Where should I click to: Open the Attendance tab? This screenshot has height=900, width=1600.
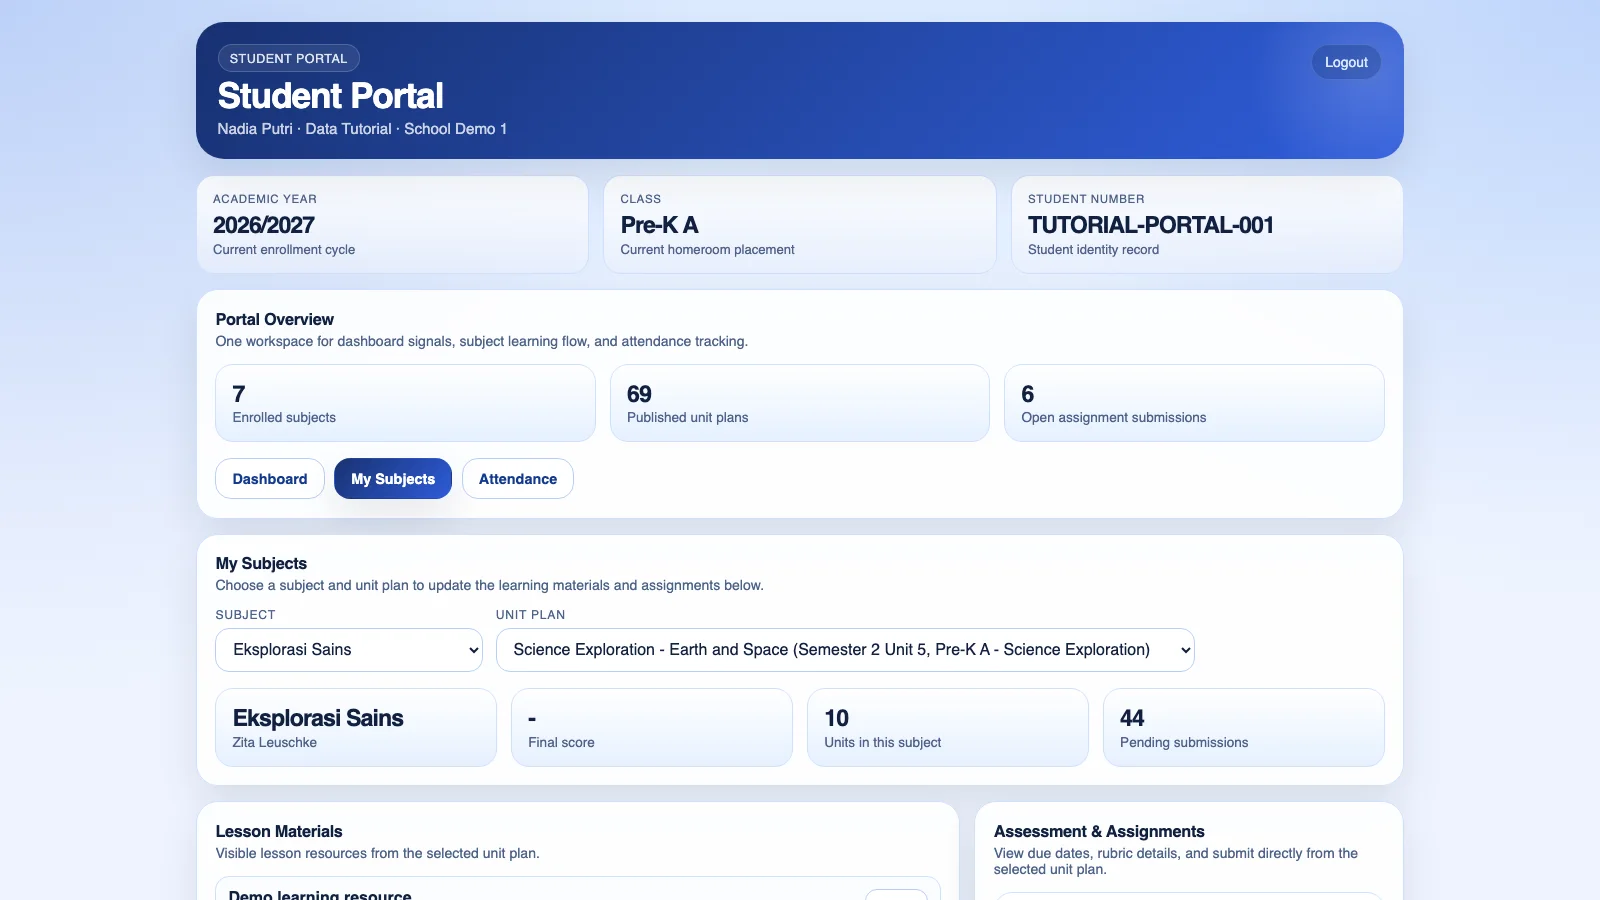[x=518, y=479]
